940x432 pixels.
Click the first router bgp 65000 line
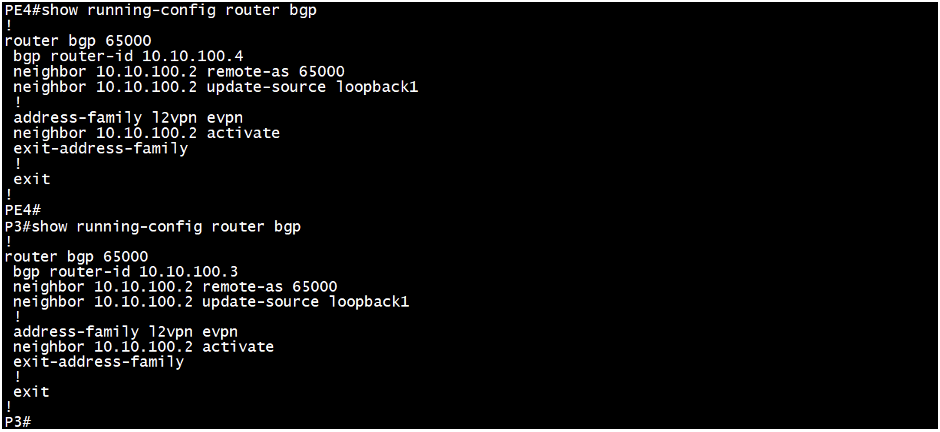pyautogui.click(x=78, y=41)
